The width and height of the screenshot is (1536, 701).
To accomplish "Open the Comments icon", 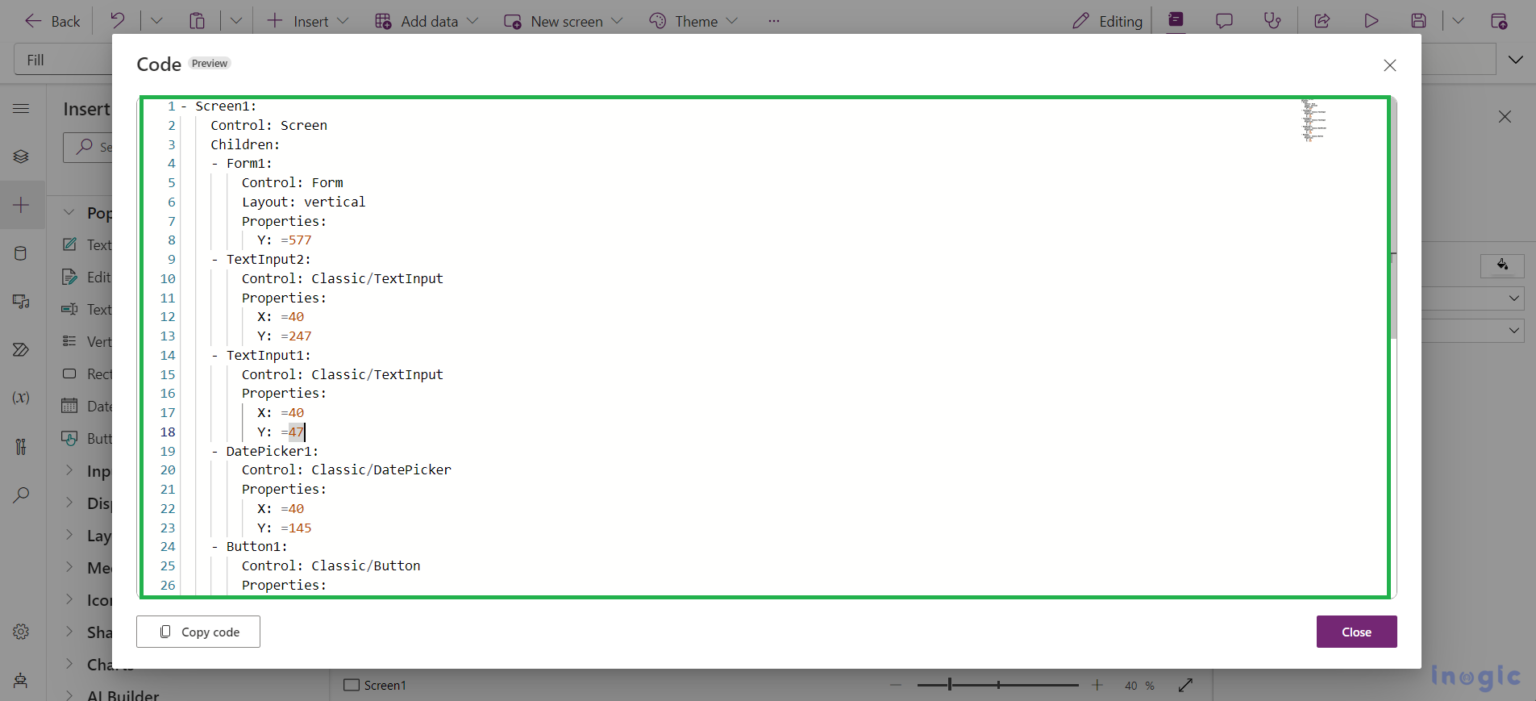I will click(1224, 21).
